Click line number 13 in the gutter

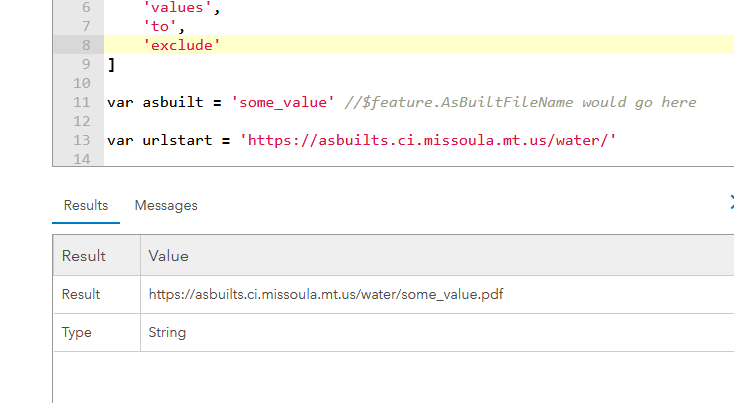click(x=82, y=140)
